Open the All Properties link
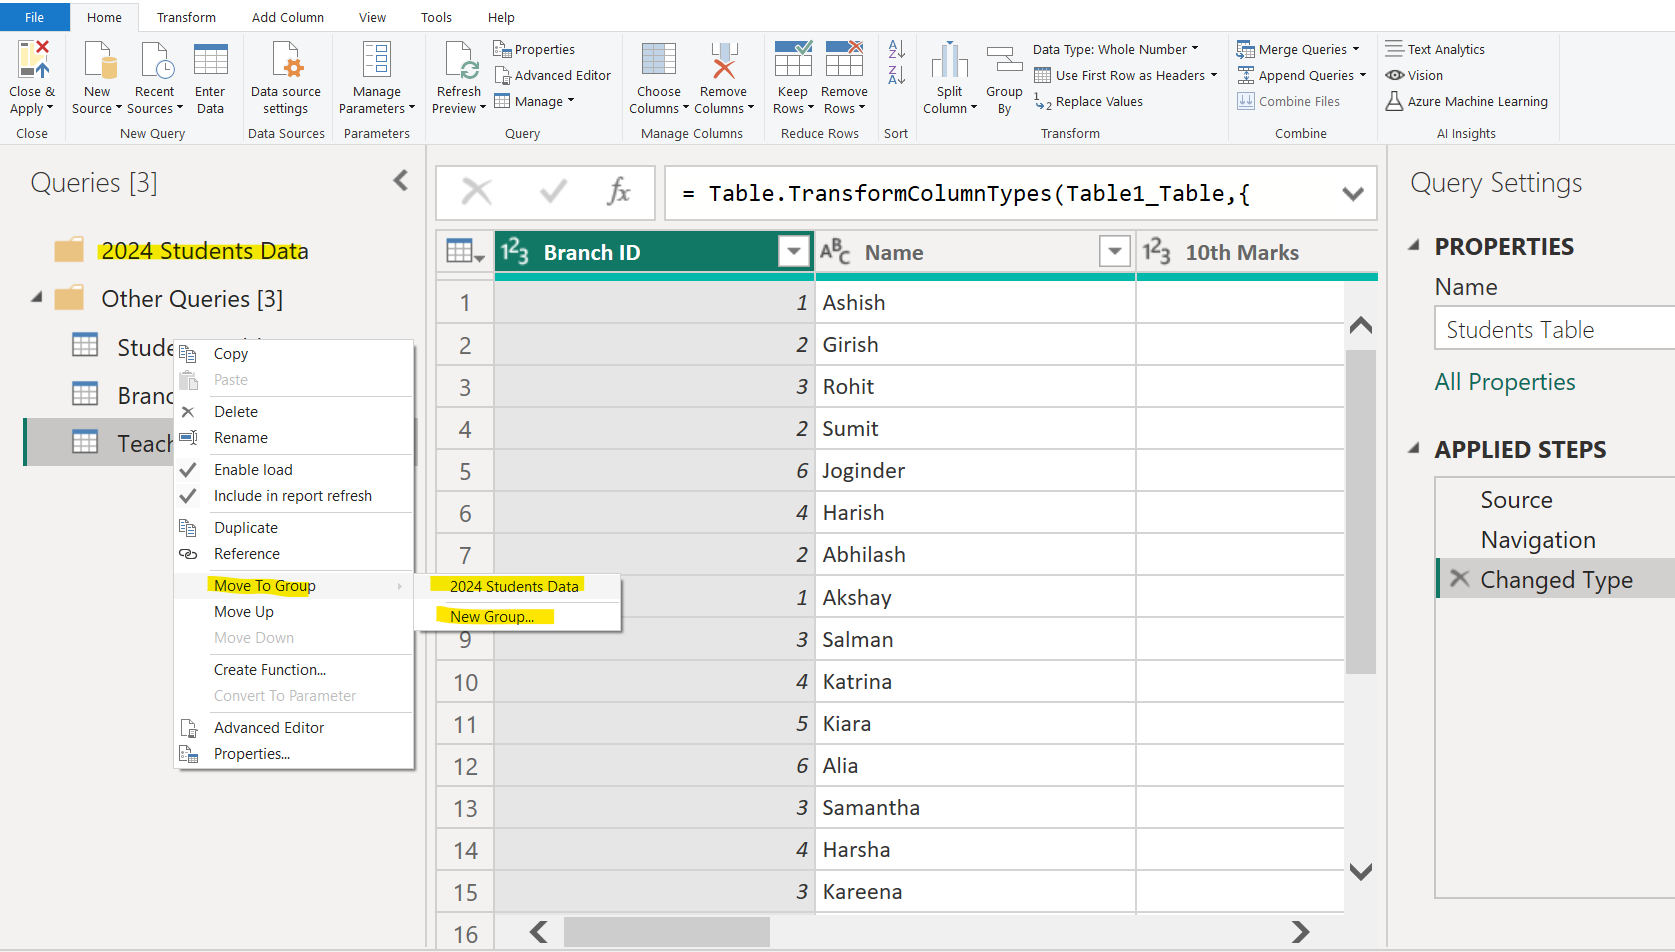Screen dimensions: 1675x952 1504,381
